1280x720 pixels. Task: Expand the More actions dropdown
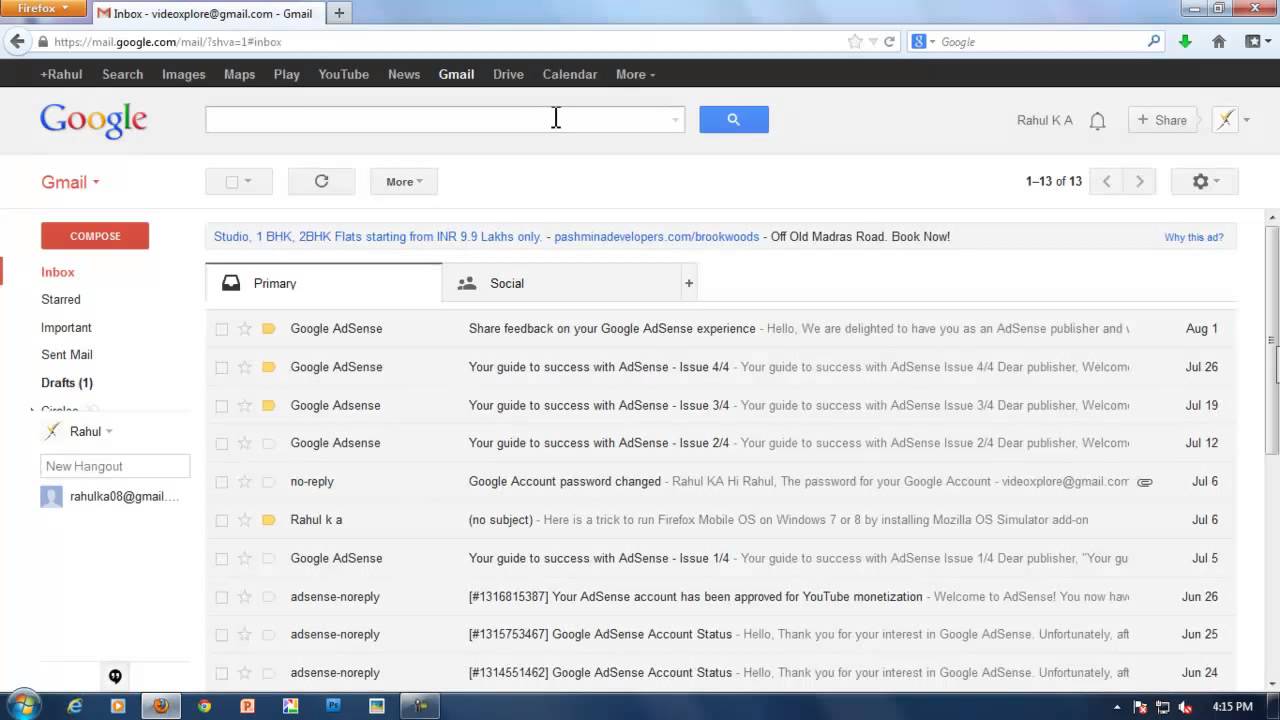404,181
